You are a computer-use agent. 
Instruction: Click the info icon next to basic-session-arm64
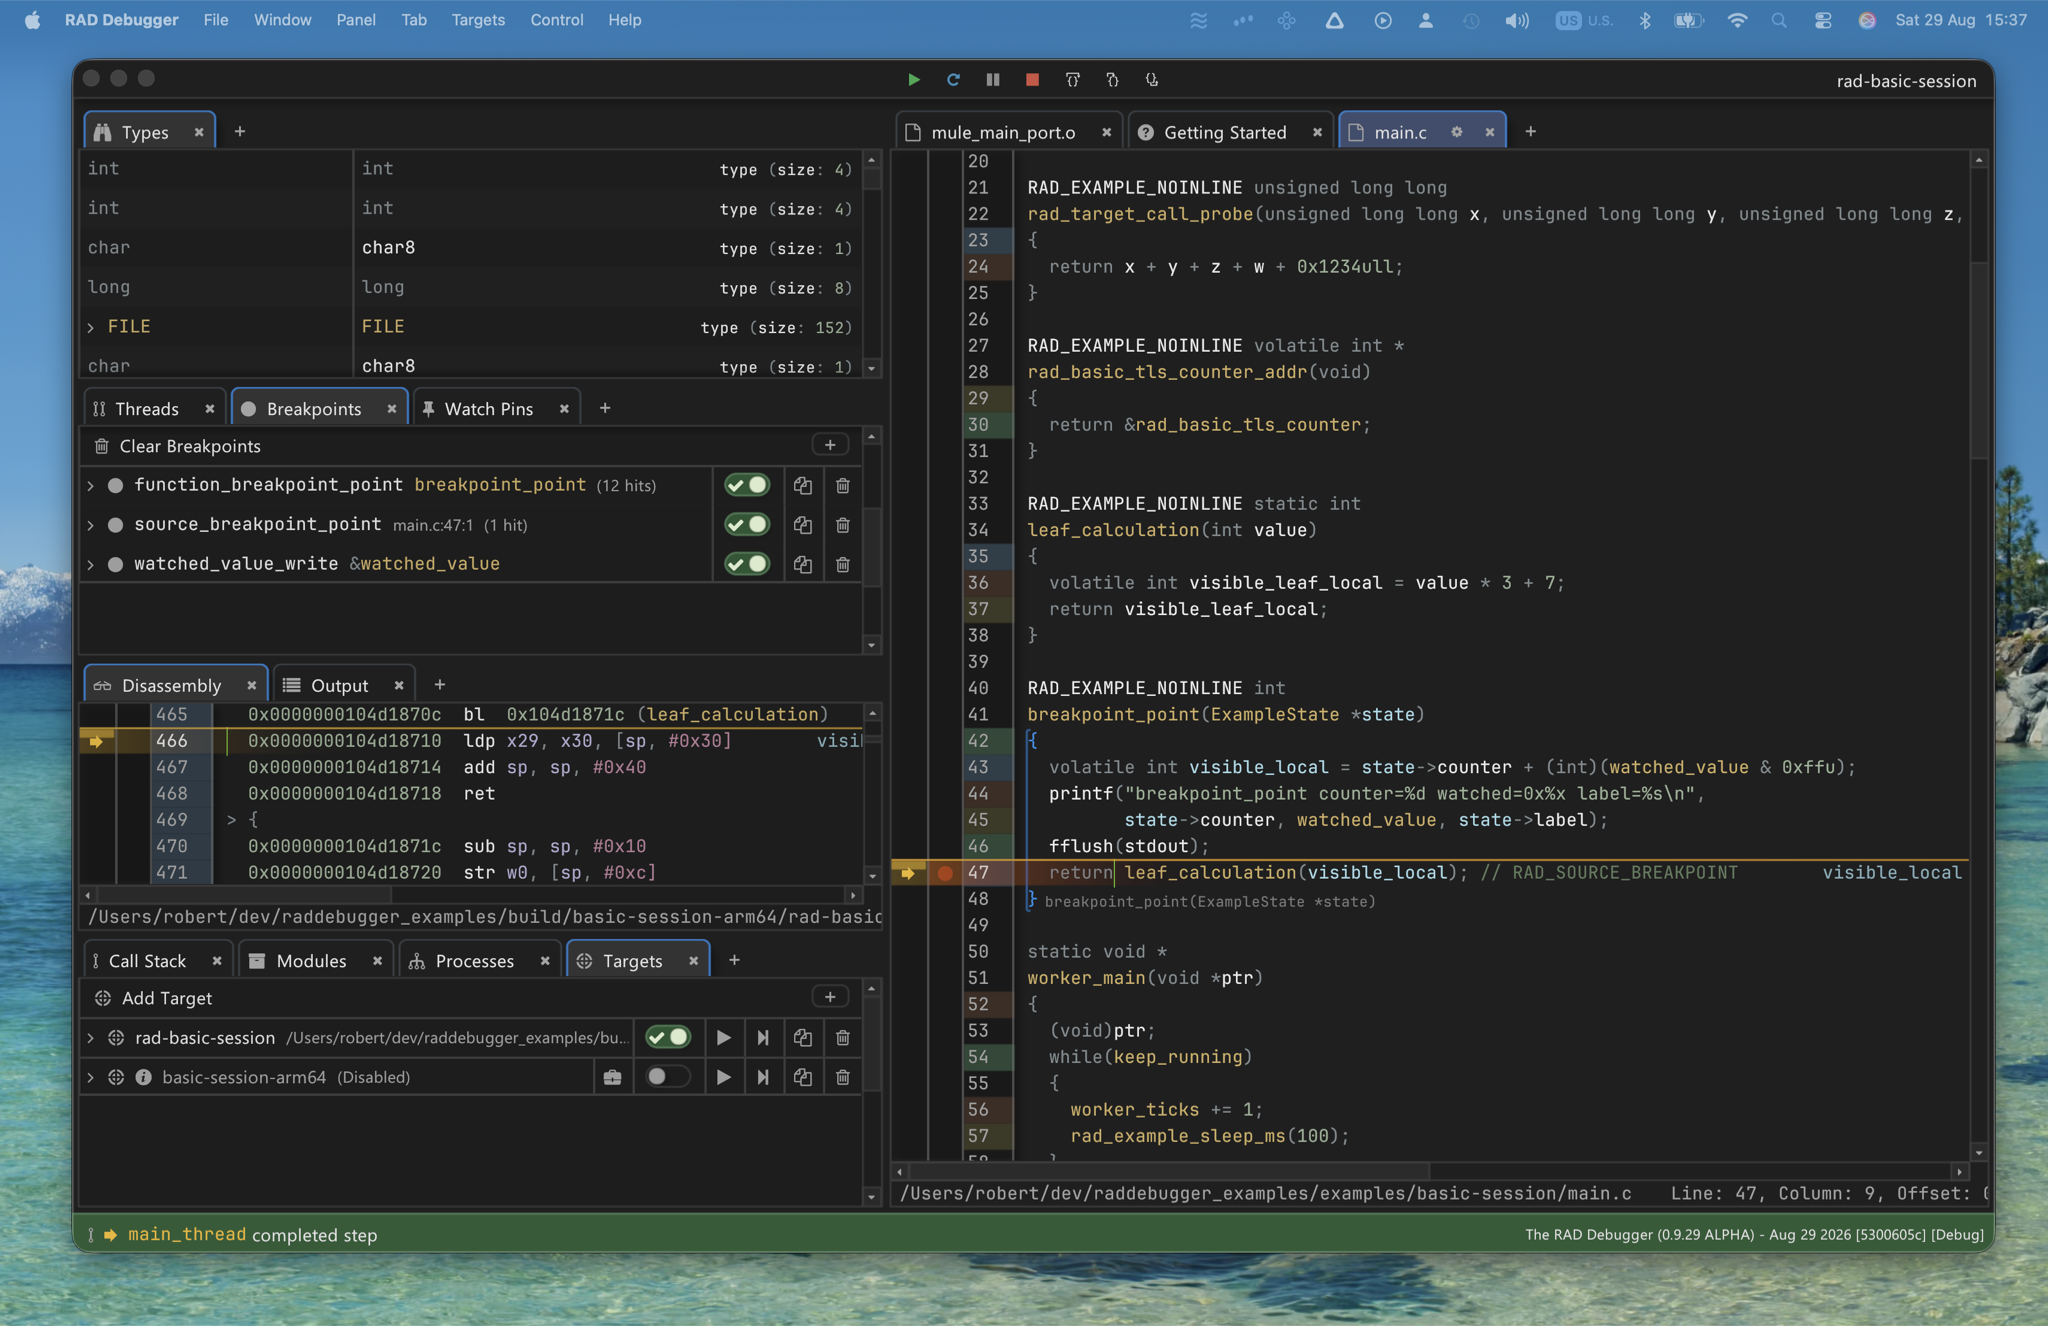click(144, 1077)
